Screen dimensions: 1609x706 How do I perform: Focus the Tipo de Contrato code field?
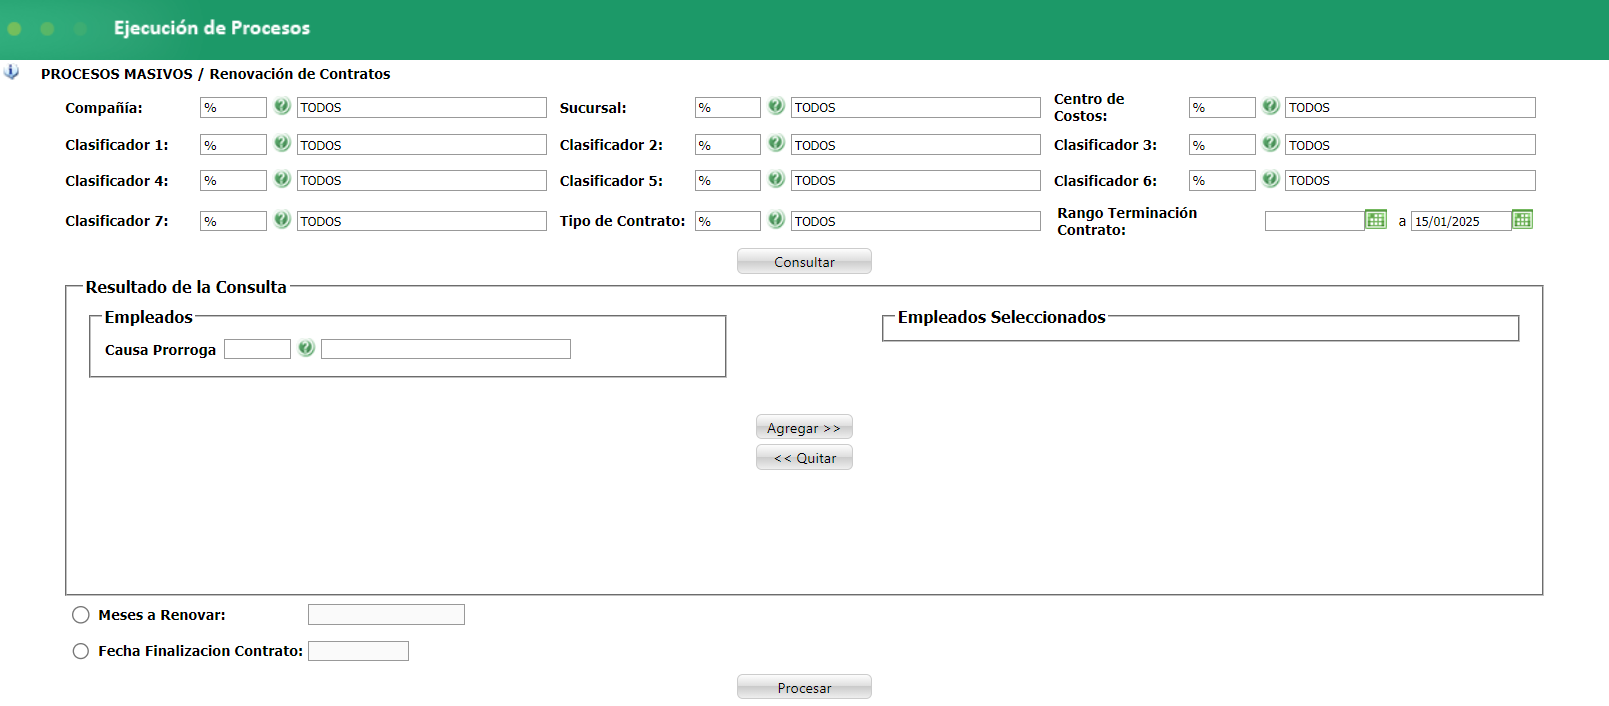click(x=728, y=221)
